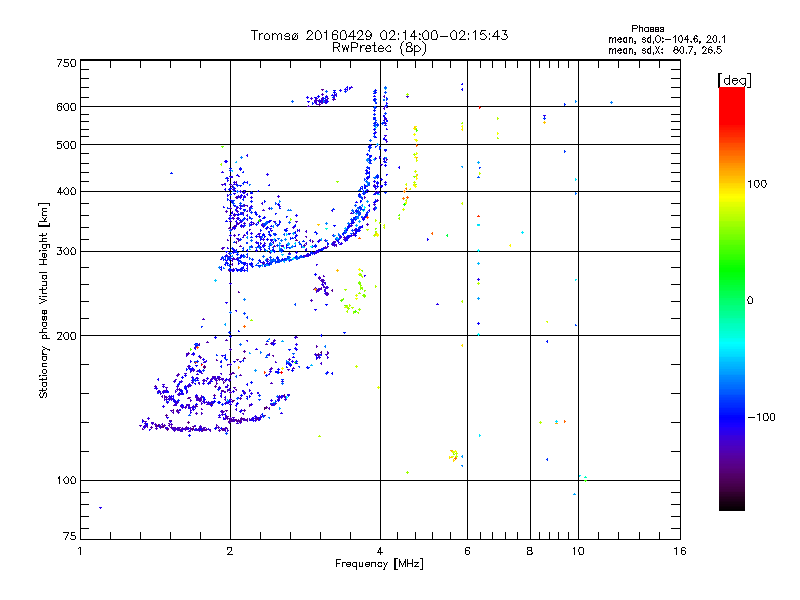Click the 'RwPretec (8p)' subtitle

click(379, 48)
